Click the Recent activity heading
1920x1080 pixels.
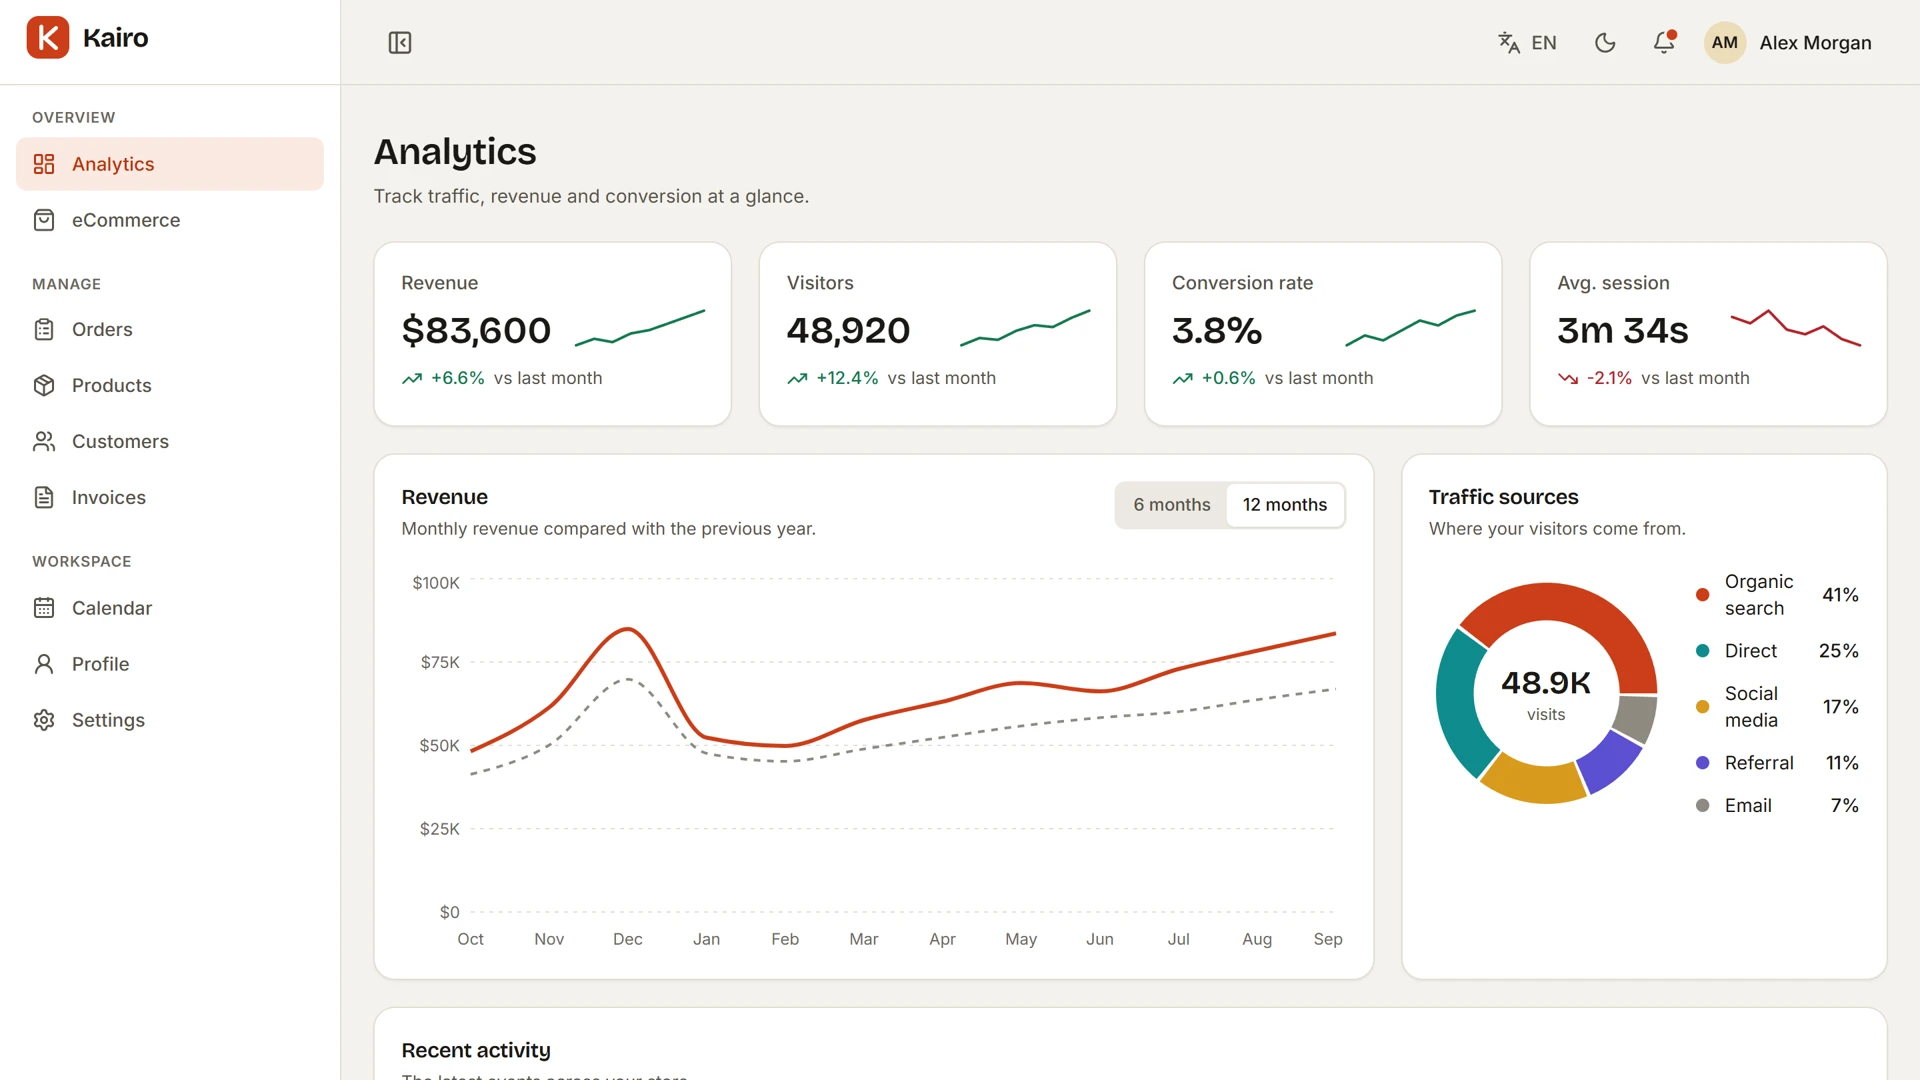coord(476,1050)
